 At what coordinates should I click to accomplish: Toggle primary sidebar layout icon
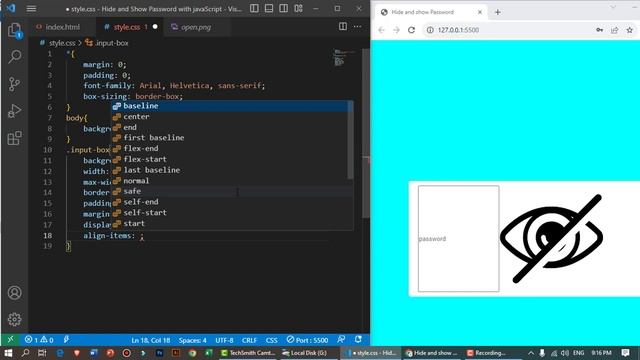coord(254,9)
